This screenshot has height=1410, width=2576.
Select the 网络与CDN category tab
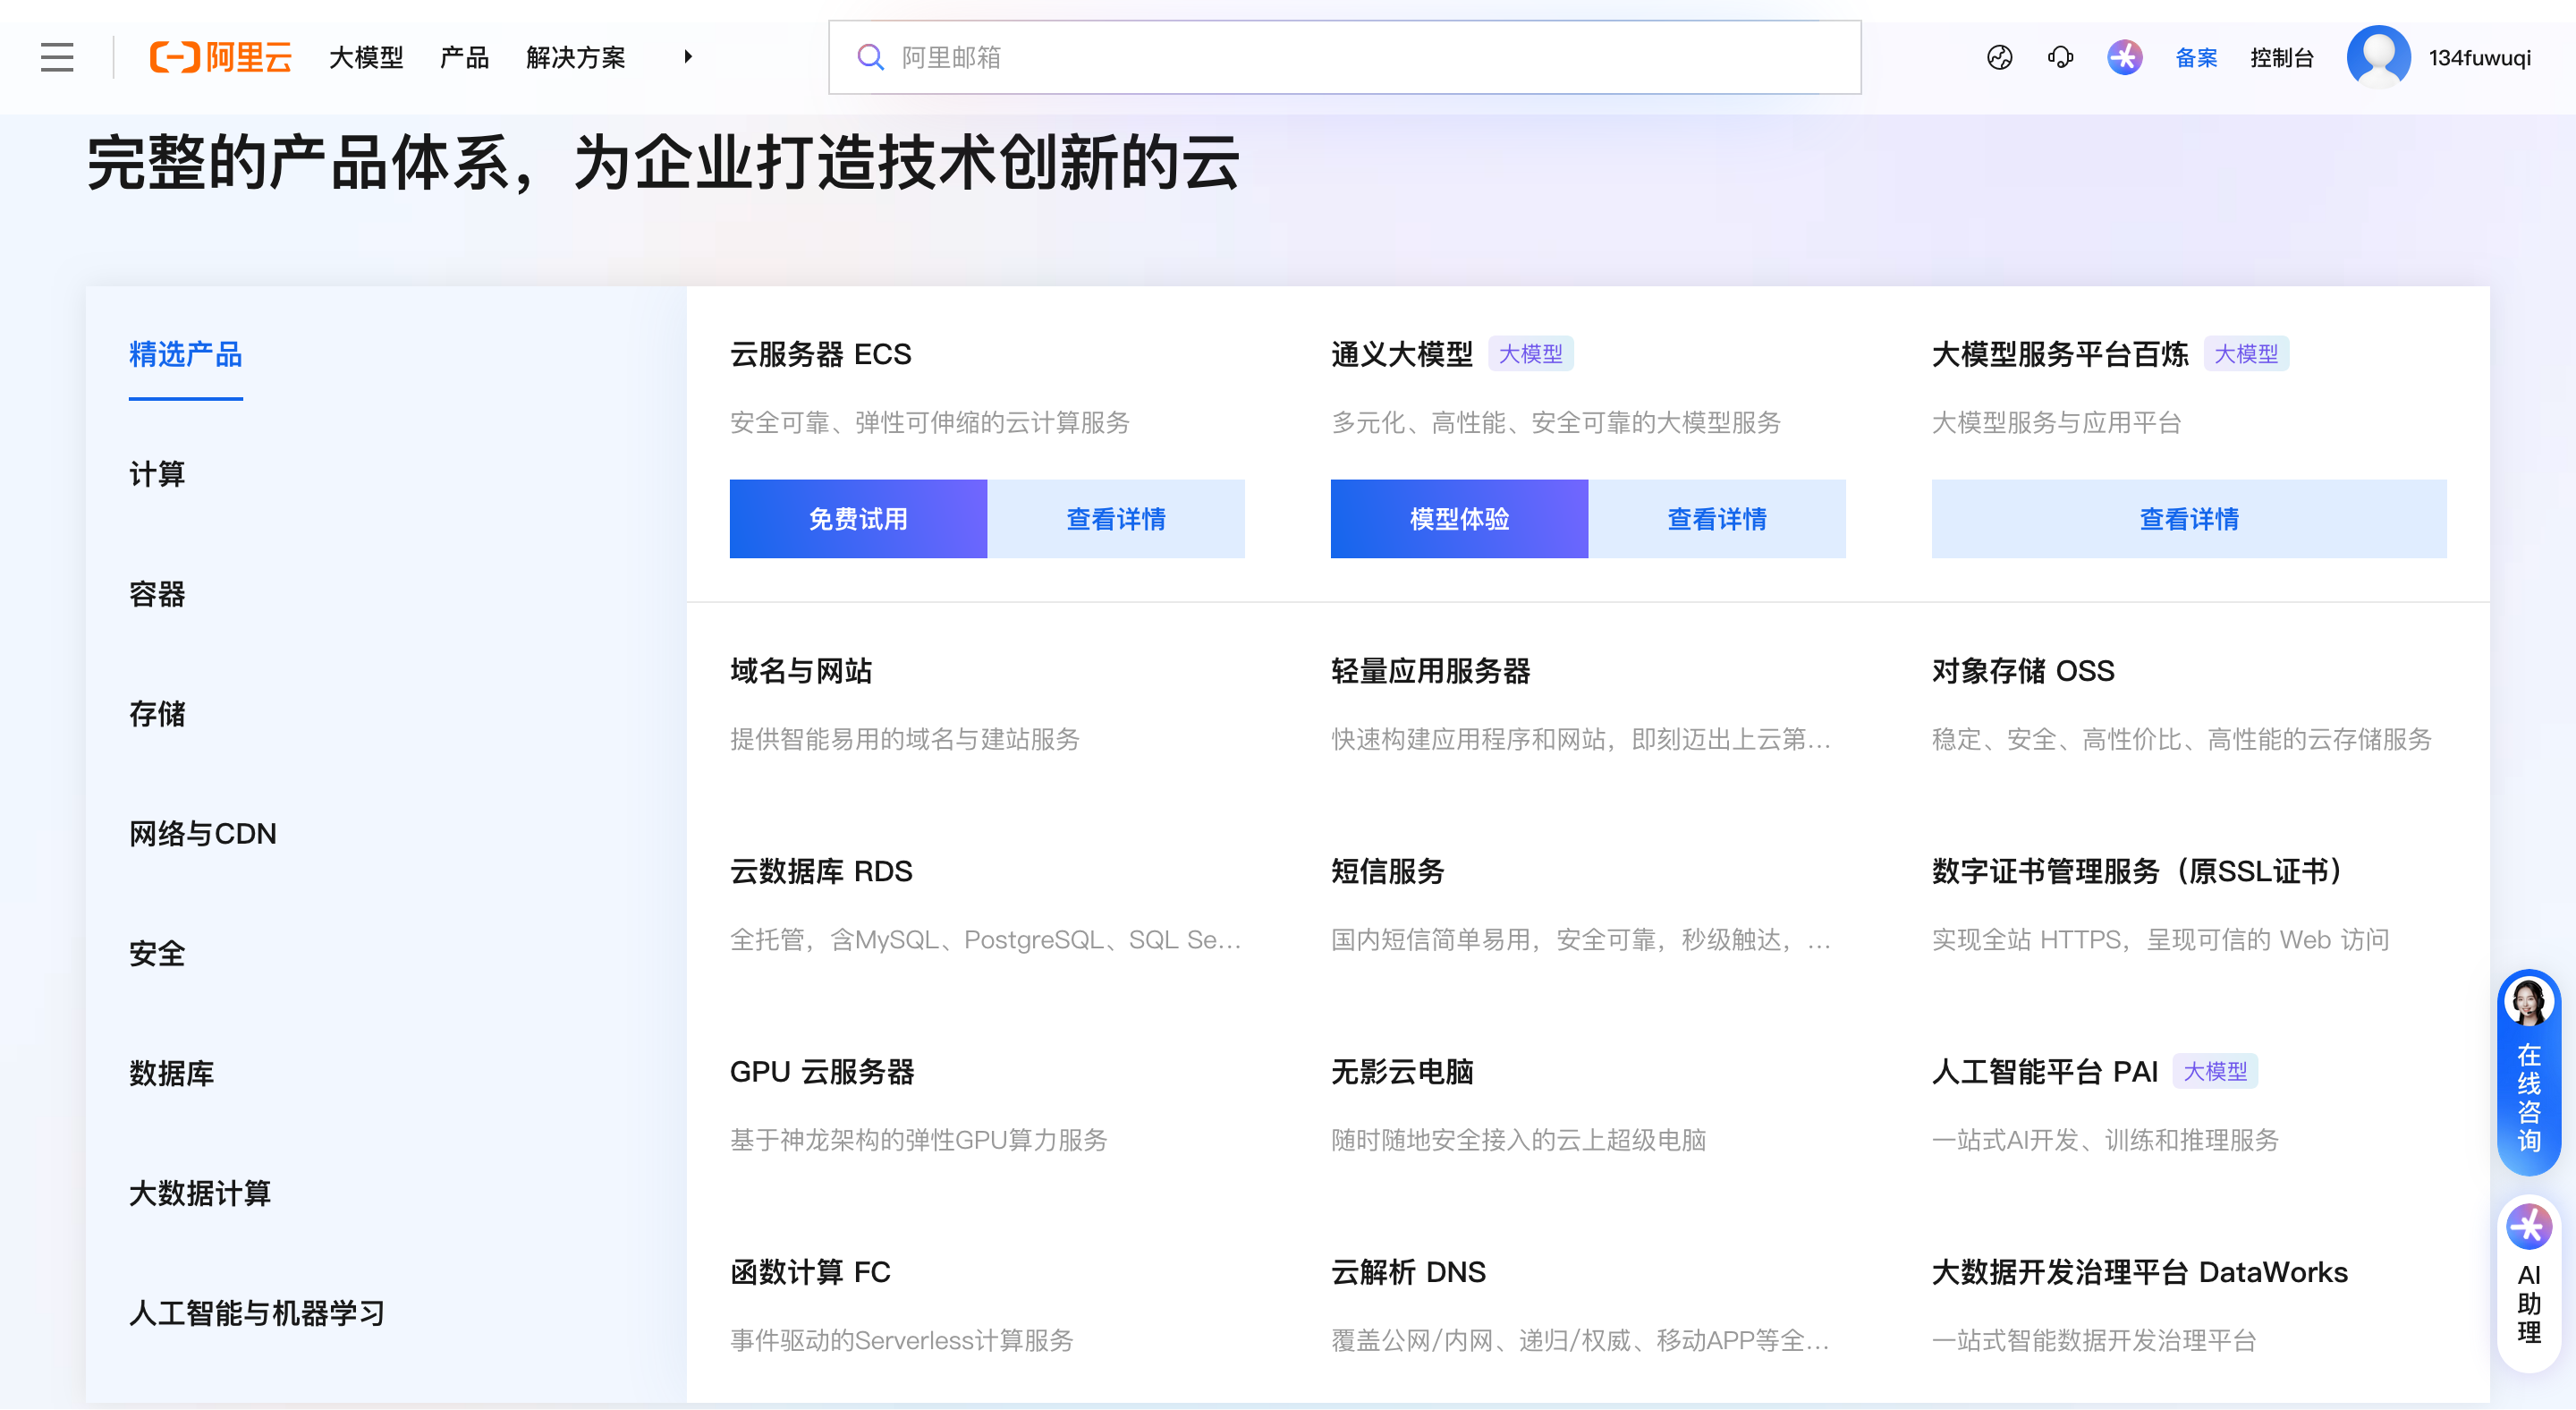point(203,833)
